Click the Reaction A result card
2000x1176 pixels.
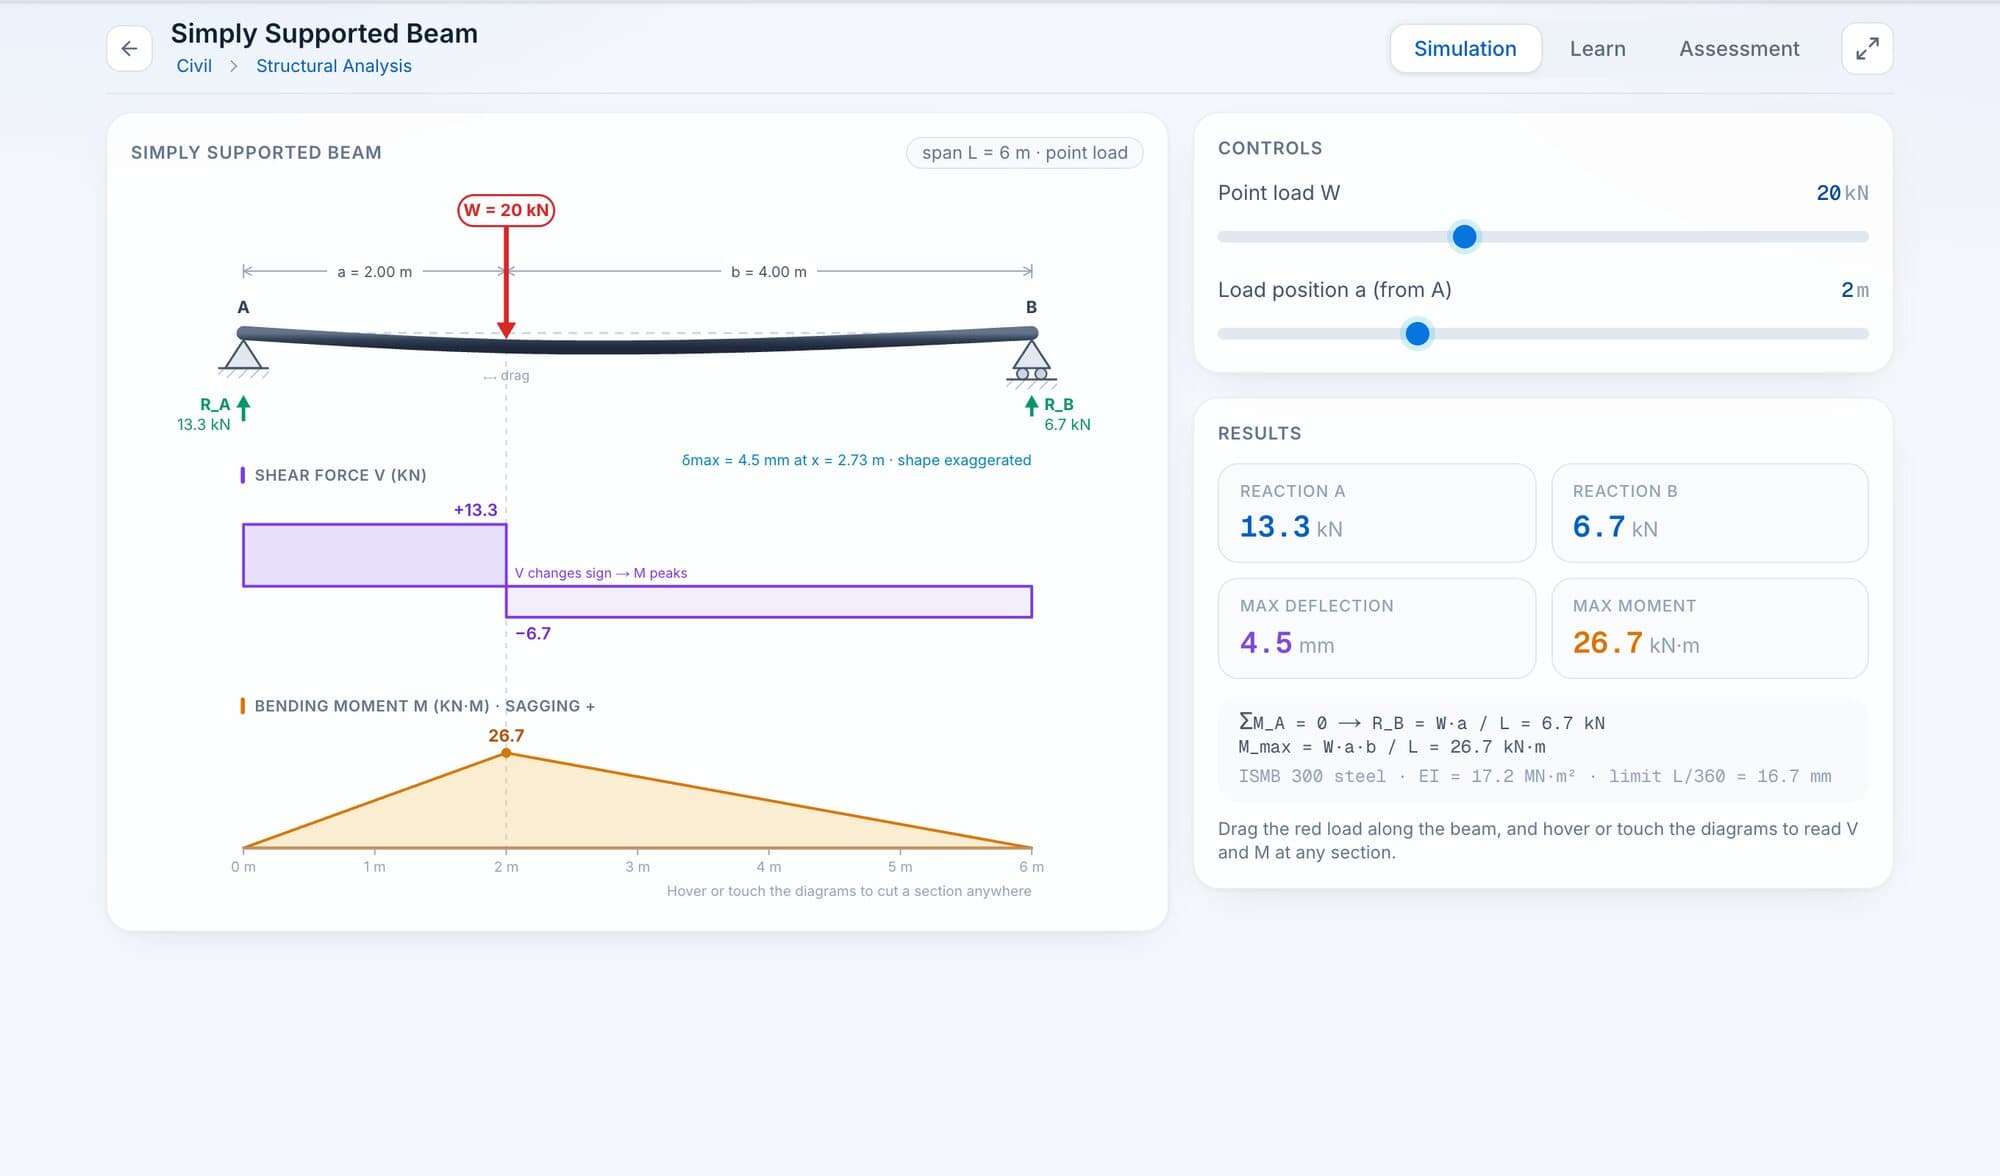coord(1376,512)
